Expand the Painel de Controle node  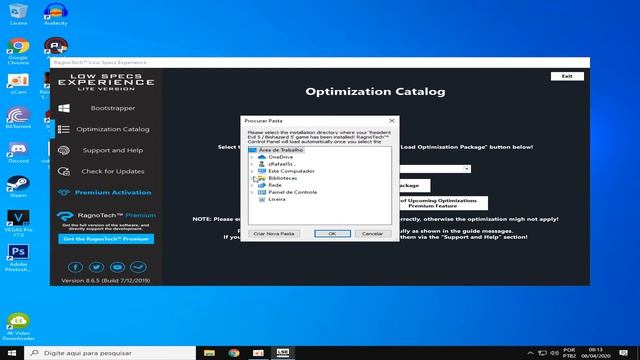[252, 192]
